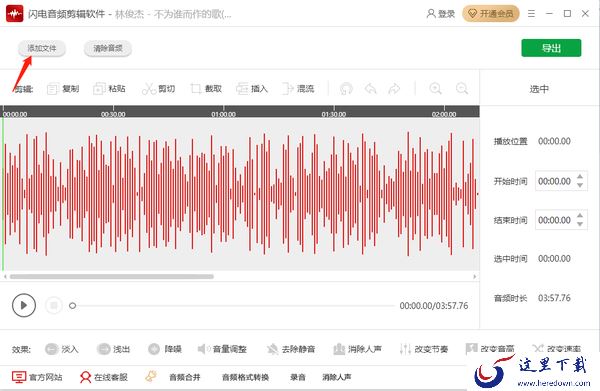Open 改变速率 speed change effect

click(x=556, y=349)
